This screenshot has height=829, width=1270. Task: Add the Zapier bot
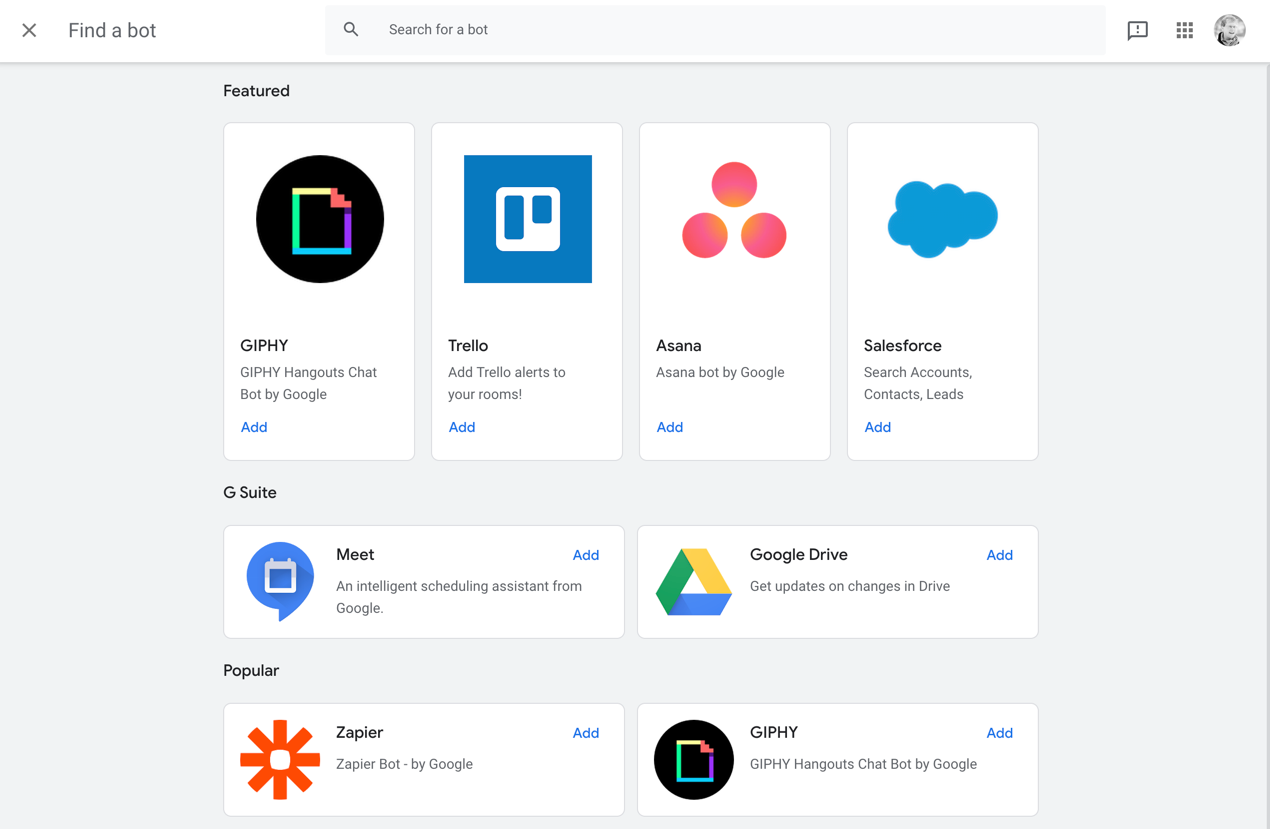click(586, 733)
